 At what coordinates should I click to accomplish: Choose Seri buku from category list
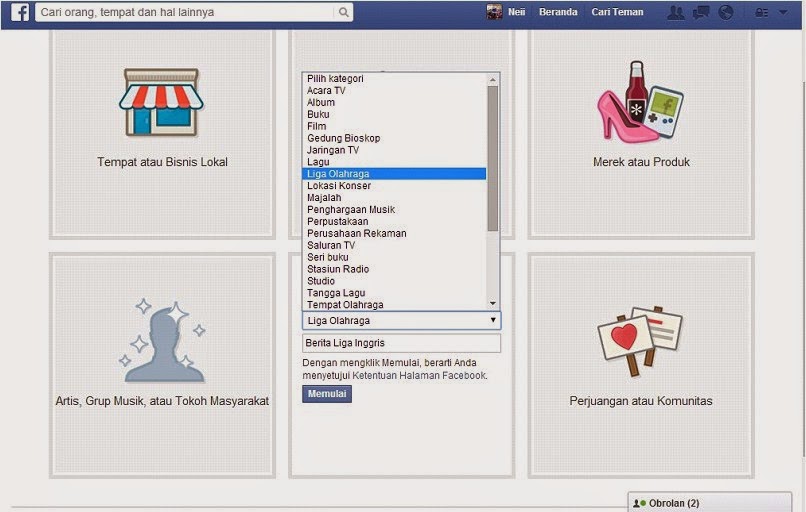394,257
